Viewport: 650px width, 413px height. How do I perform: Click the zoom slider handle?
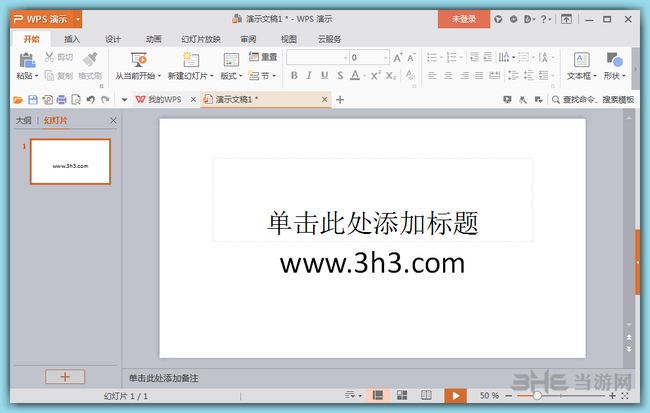(537, 396)
